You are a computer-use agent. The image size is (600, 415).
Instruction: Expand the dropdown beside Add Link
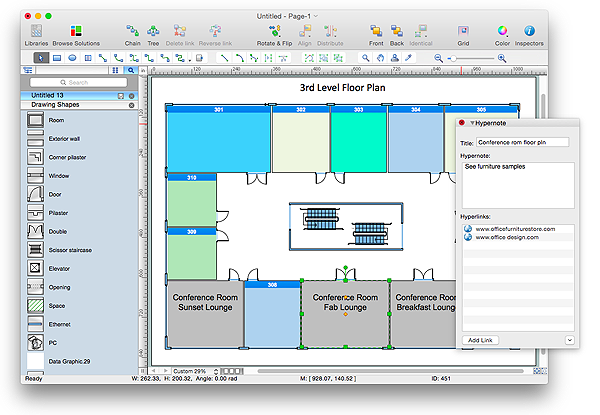point(569,340)
